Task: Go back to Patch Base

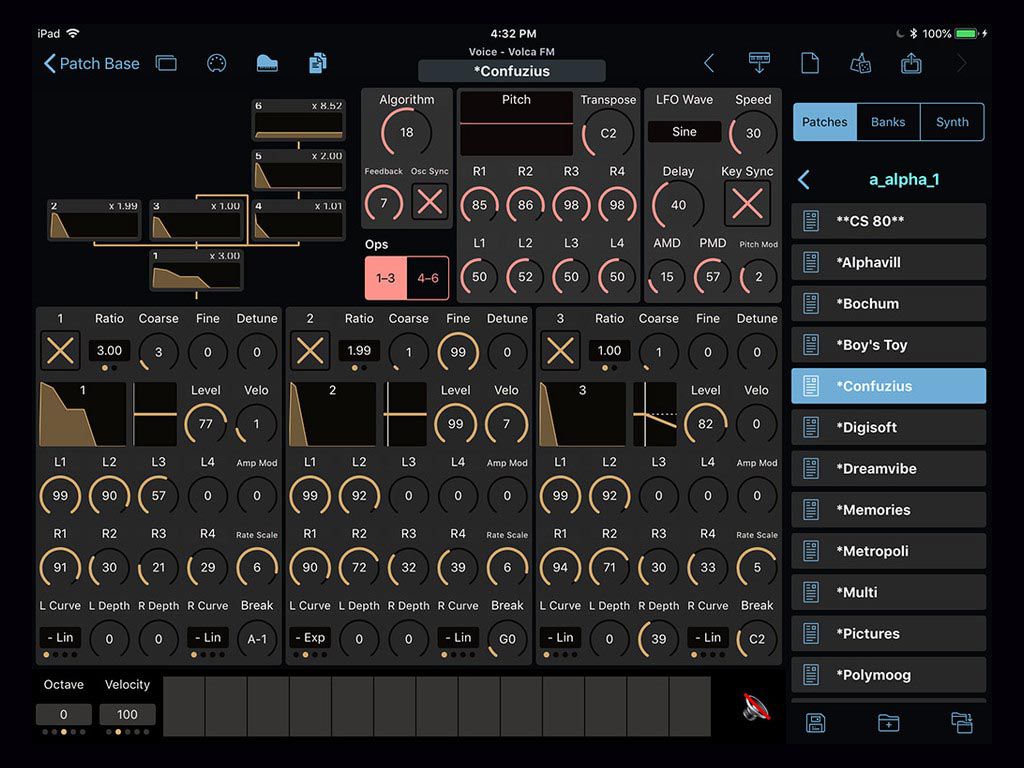Action: pyautogui.click(x=92, y=63)
